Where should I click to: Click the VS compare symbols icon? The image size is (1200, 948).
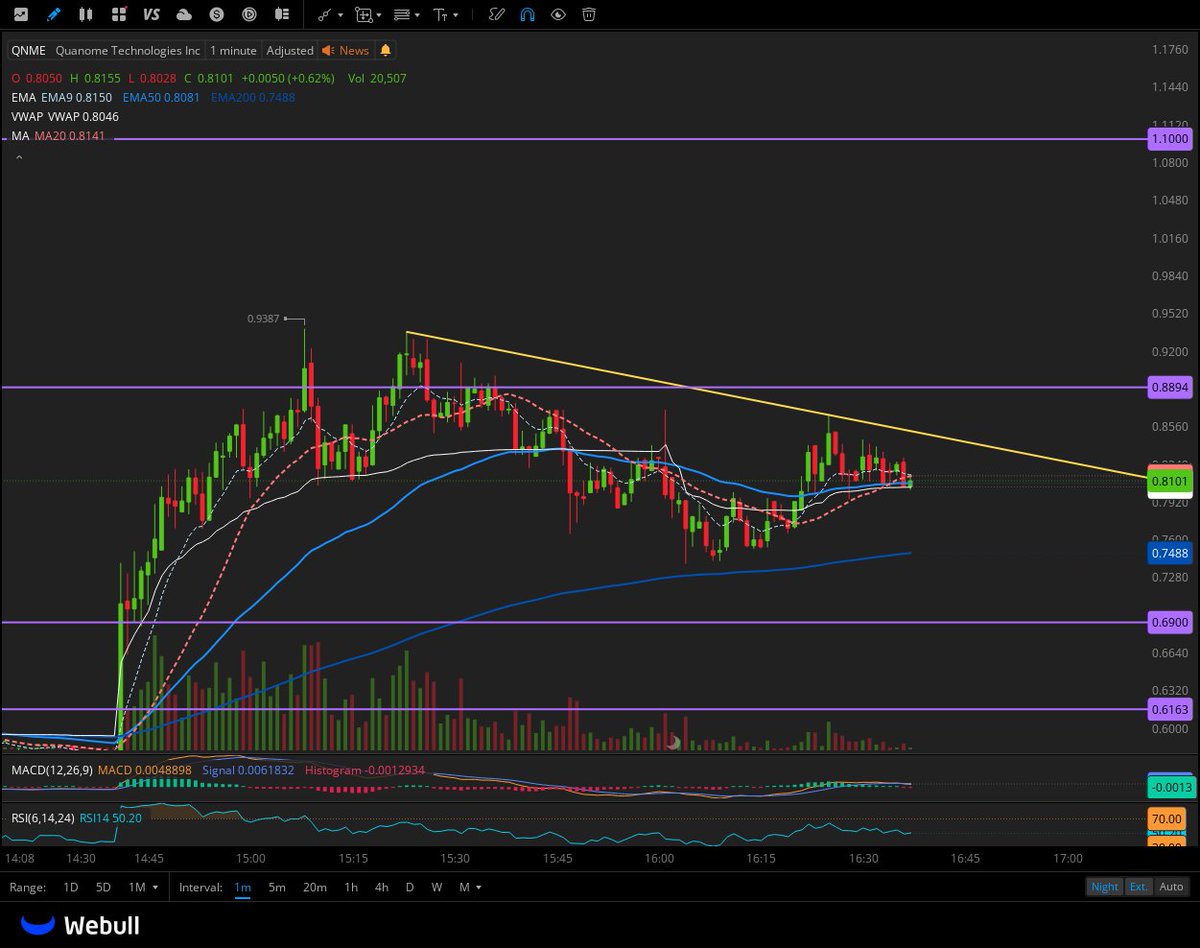(151, 14)
